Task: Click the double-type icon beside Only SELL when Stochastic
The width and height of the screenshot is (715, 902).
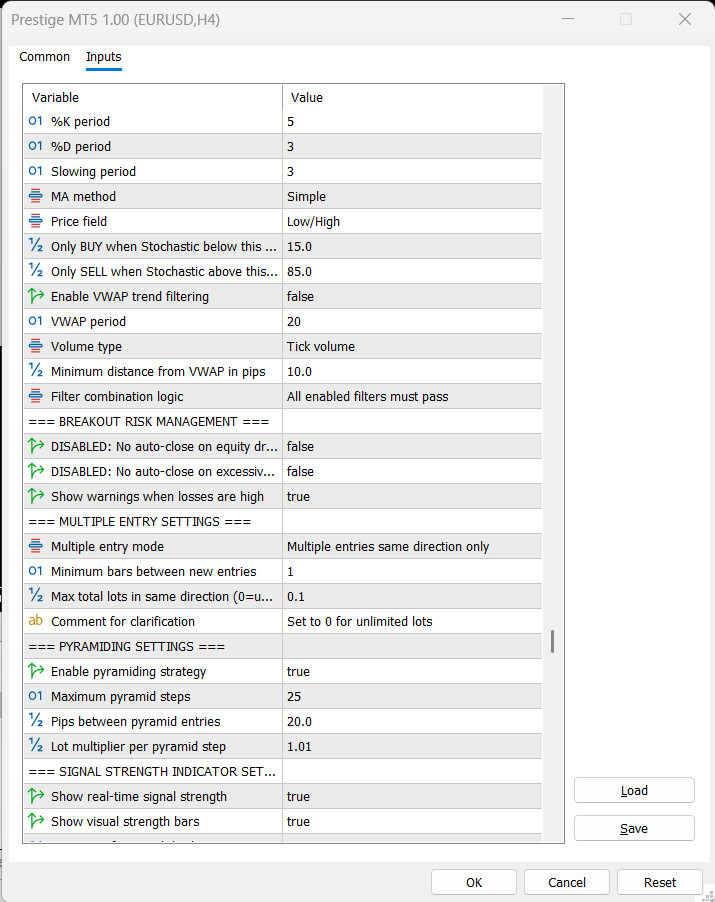Action: (36, 272)
